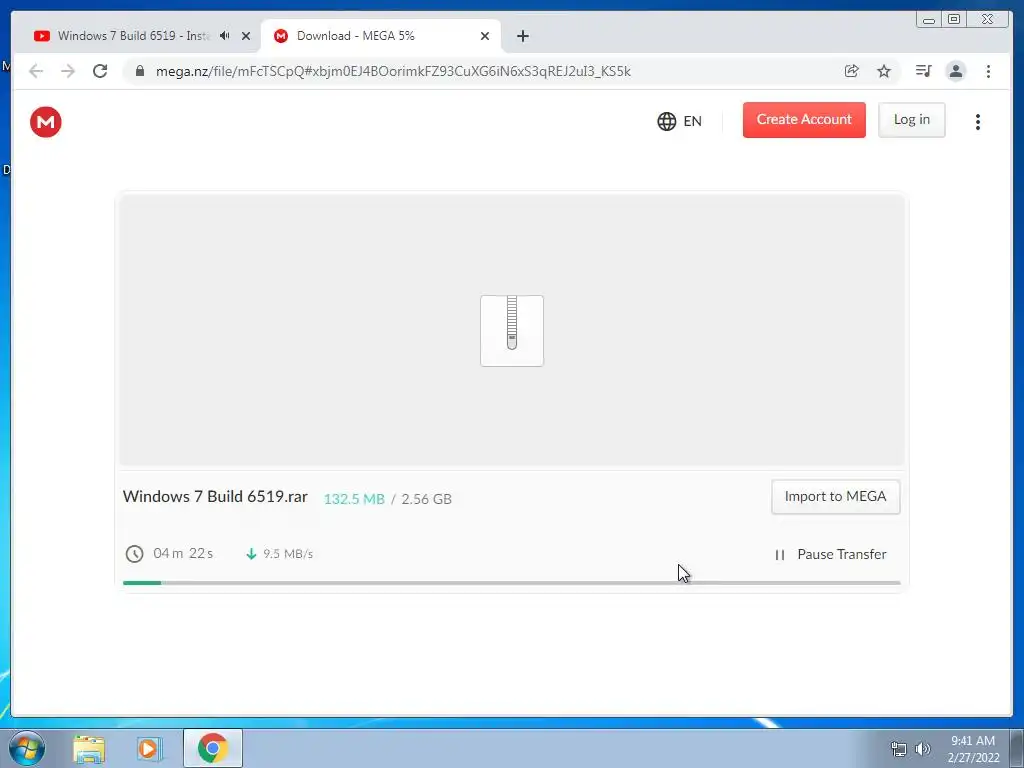Click the network tray icon
Screen dimensions: 1024x768
point(899,749)
